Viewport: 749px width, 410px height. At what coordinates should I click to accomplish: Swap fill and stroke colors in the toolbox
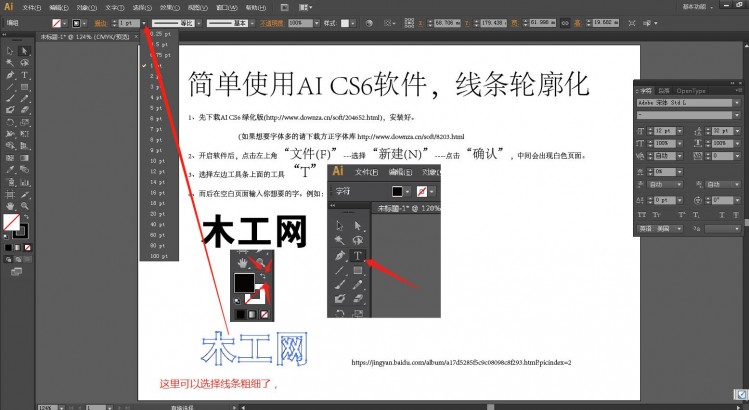point(26,216)
